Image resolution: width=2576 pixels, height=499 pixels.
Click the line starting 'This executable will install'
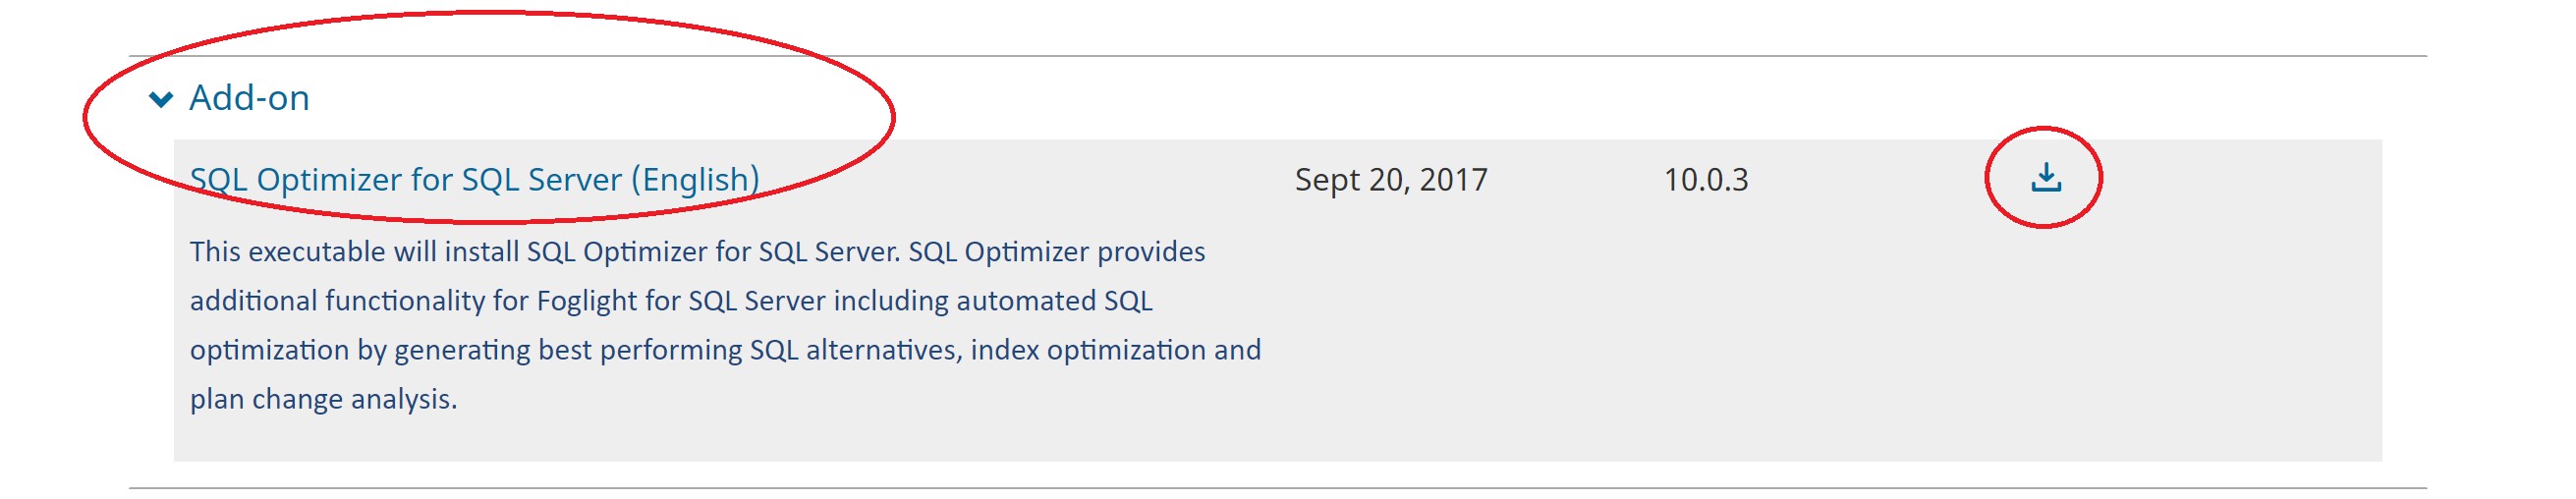697,251
